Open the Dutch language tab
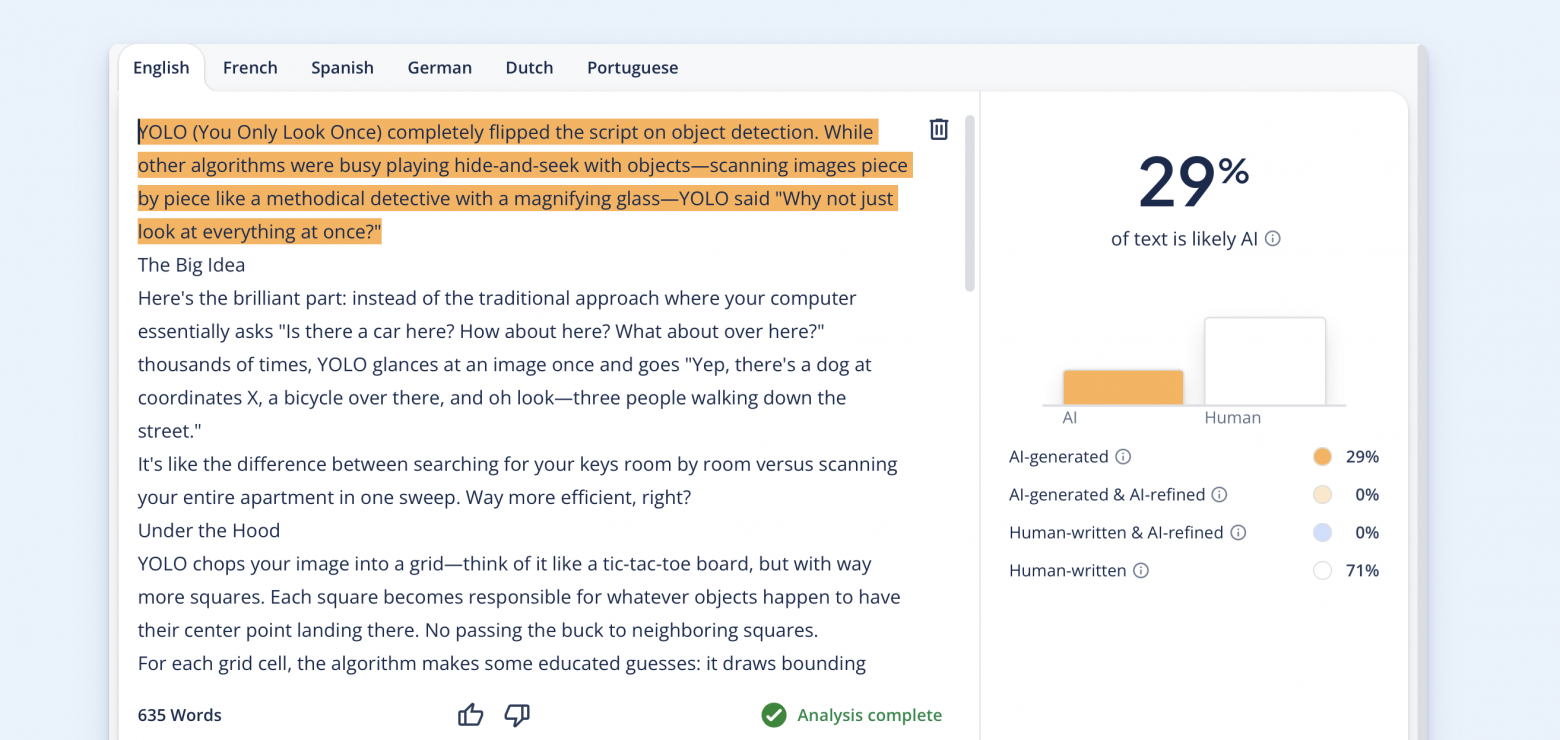 pos(529,68)
